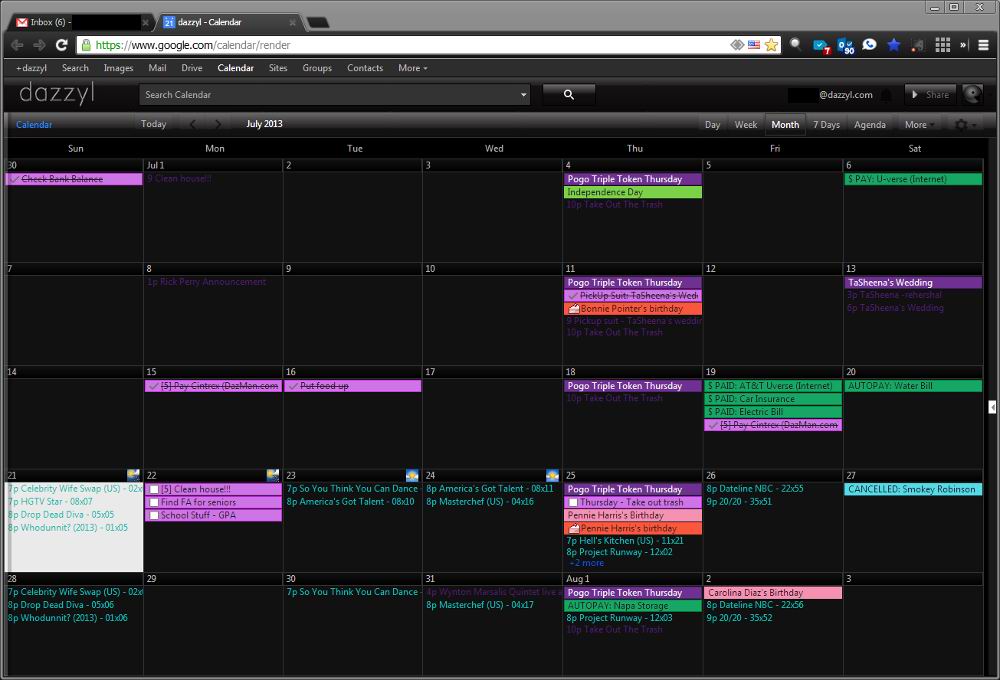This screenshot has height=680, width=1000.
Task: Uncheck the 'Put food up' task checkmark
Action: pyautogui.click(x=293, y=386)
